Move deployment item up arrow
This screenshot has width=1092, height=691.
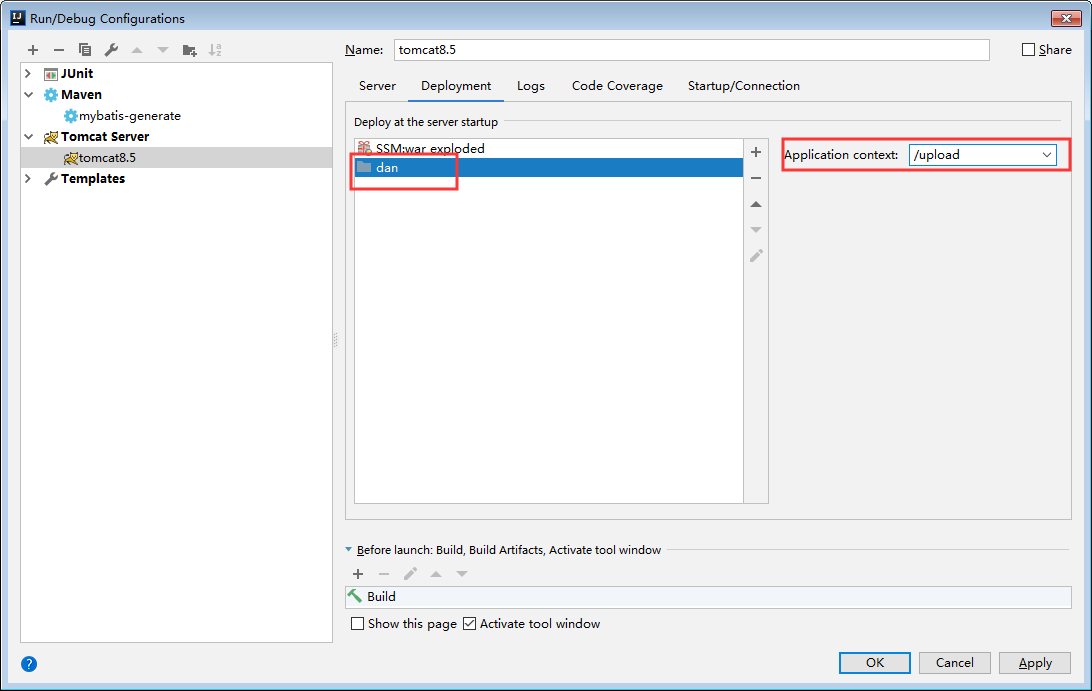pos(756,204)
